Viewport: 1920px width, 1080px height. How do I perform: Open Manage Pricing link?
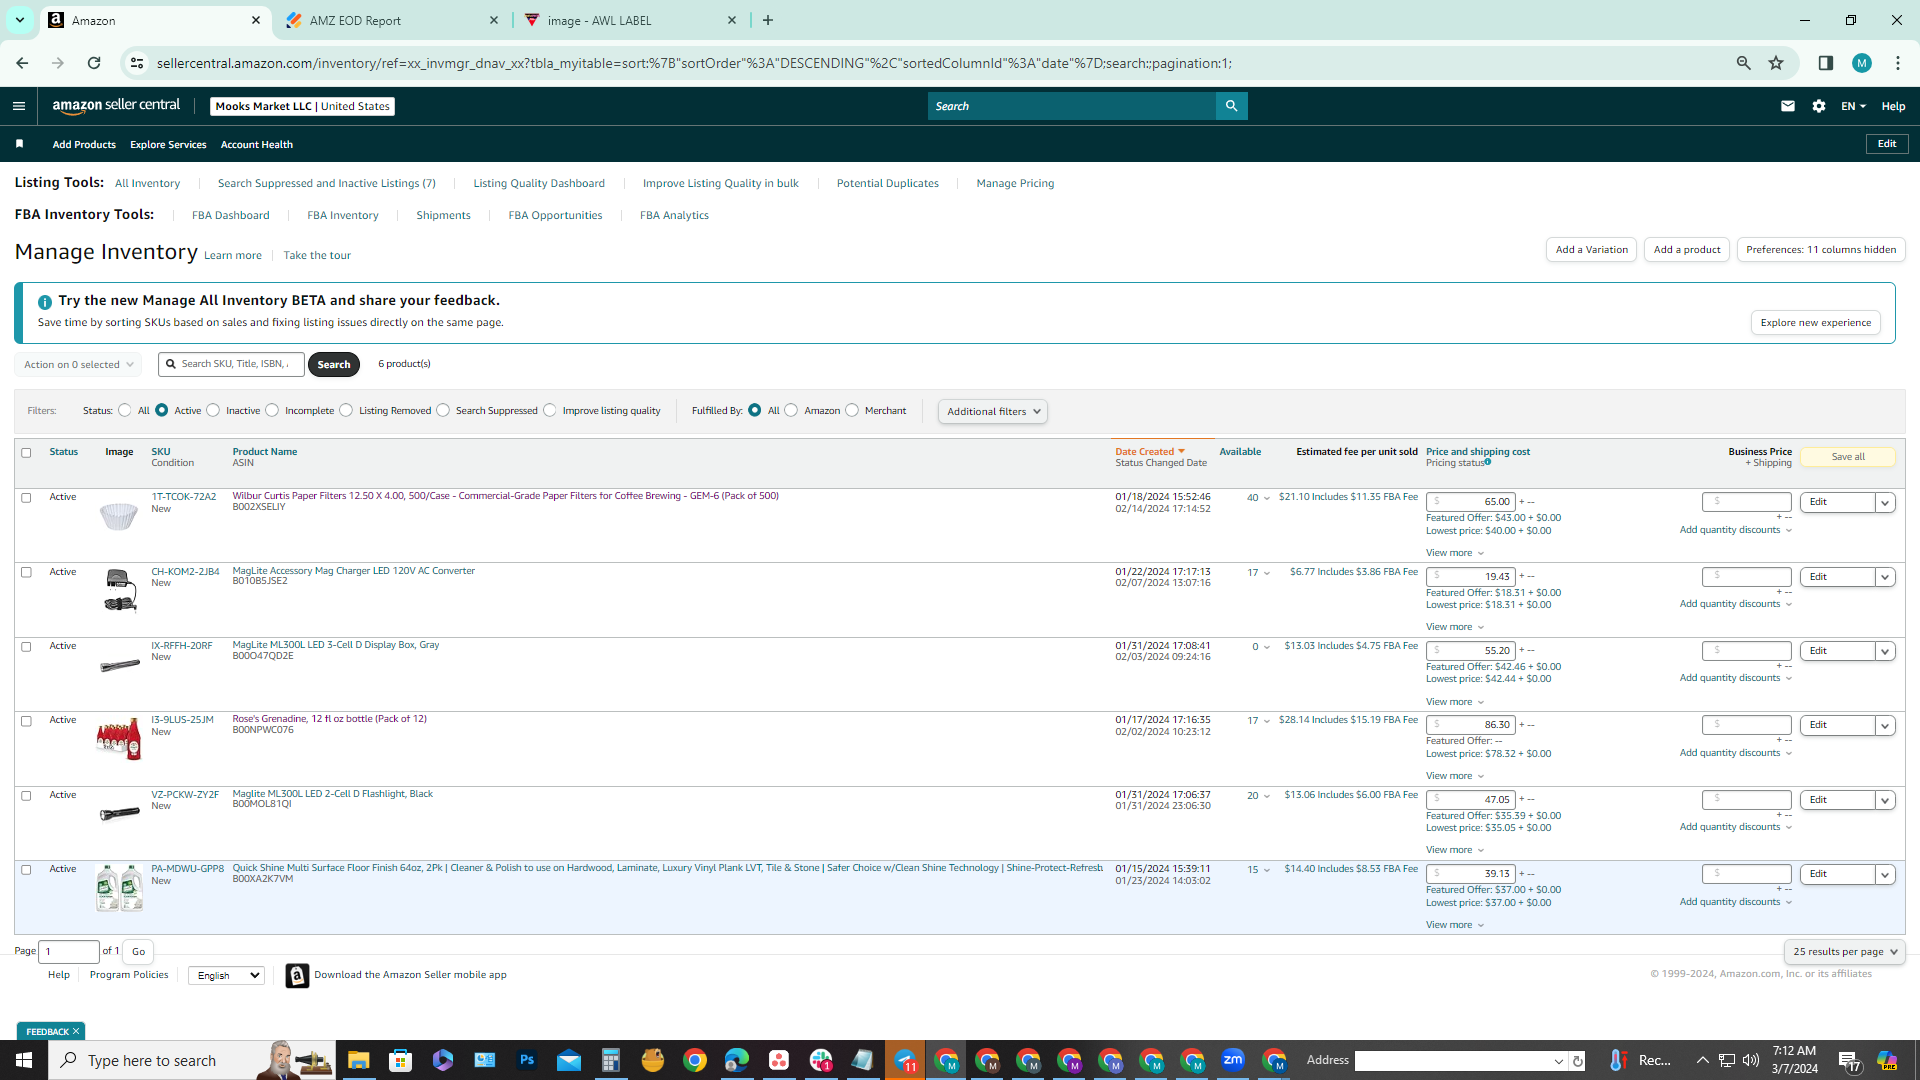coord(1015,184)
